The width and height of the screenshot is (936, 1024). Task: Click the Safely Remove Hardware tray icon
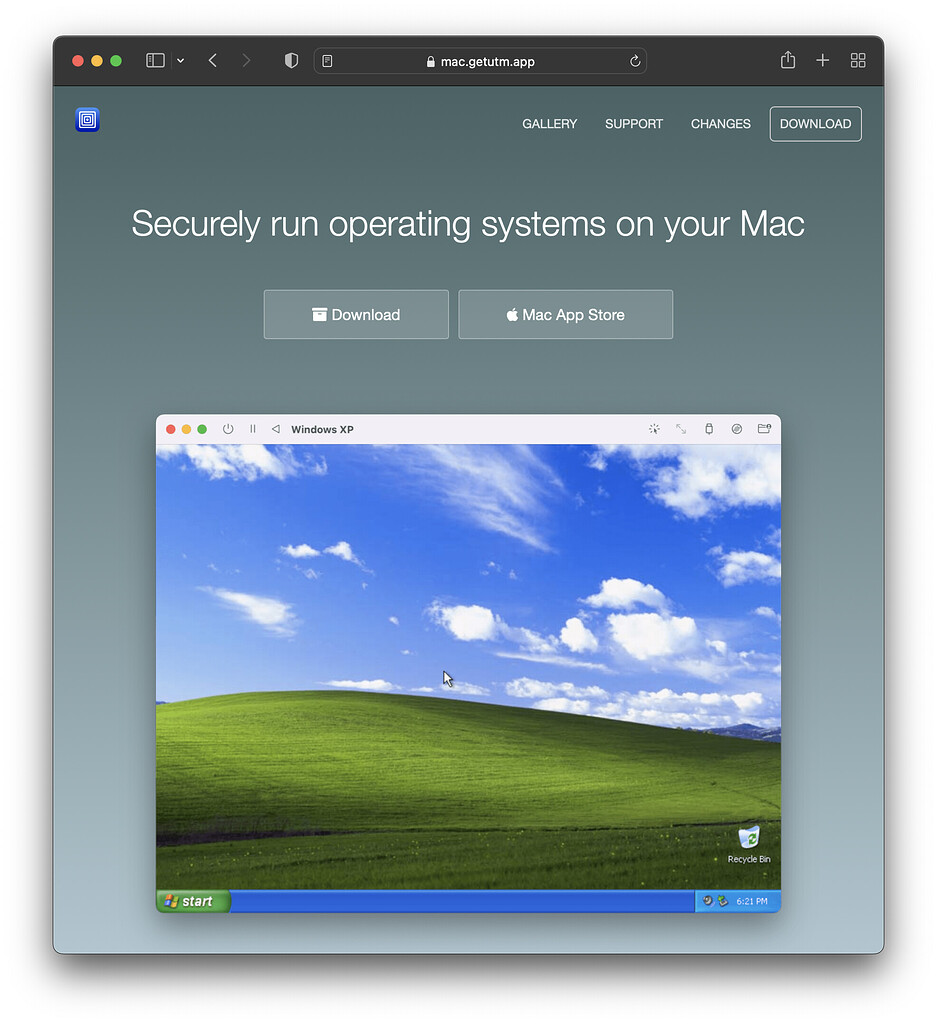(x=724, y=901)
